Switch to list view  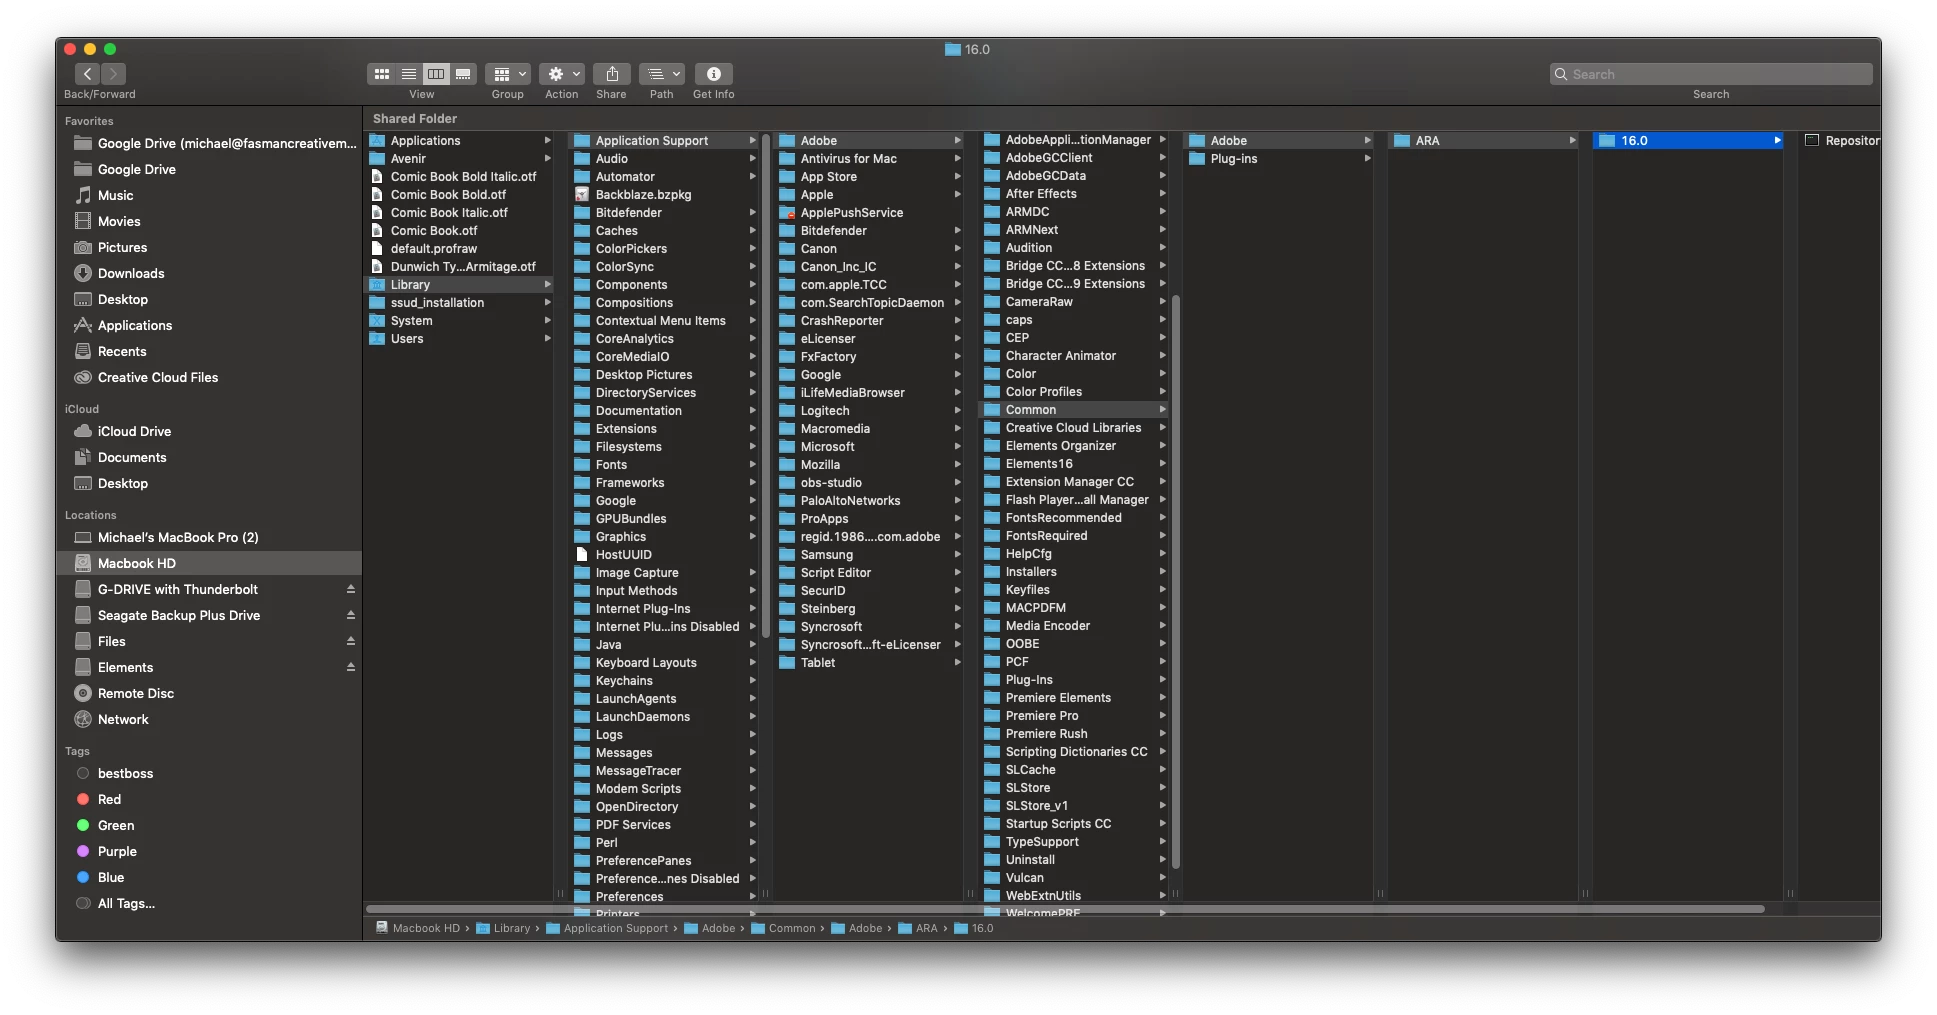coord(409,74)
